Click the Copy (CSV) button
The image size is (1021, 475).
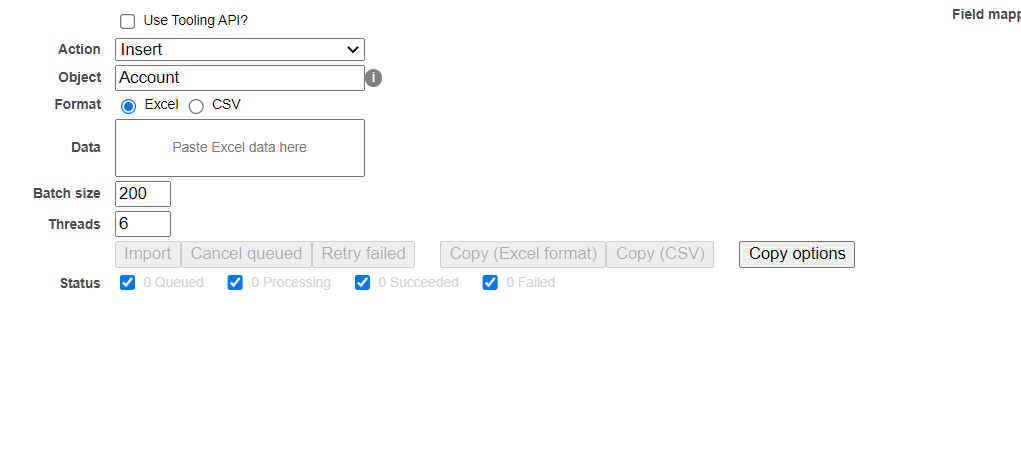click(x=660, y=254)
